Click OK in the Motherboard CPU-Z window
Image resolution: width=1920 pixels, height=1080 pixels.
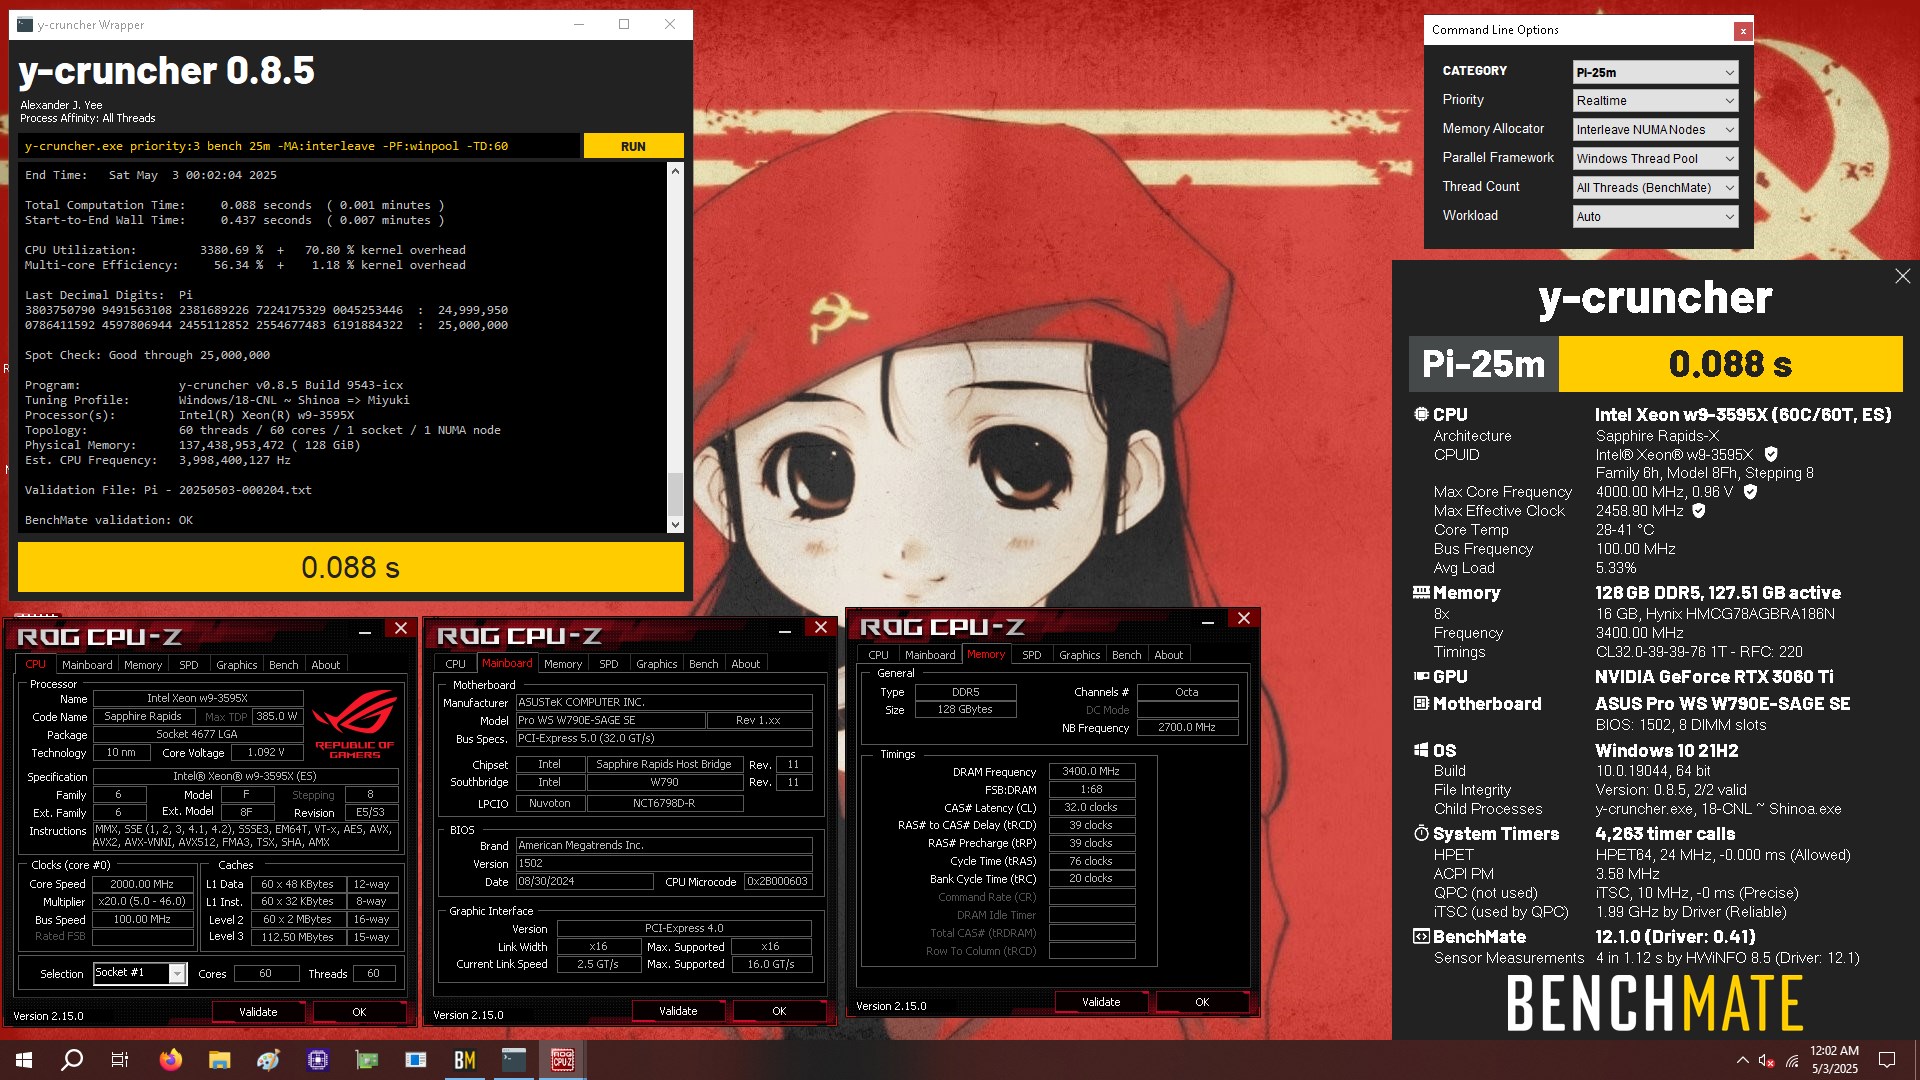click(779, 1011)
